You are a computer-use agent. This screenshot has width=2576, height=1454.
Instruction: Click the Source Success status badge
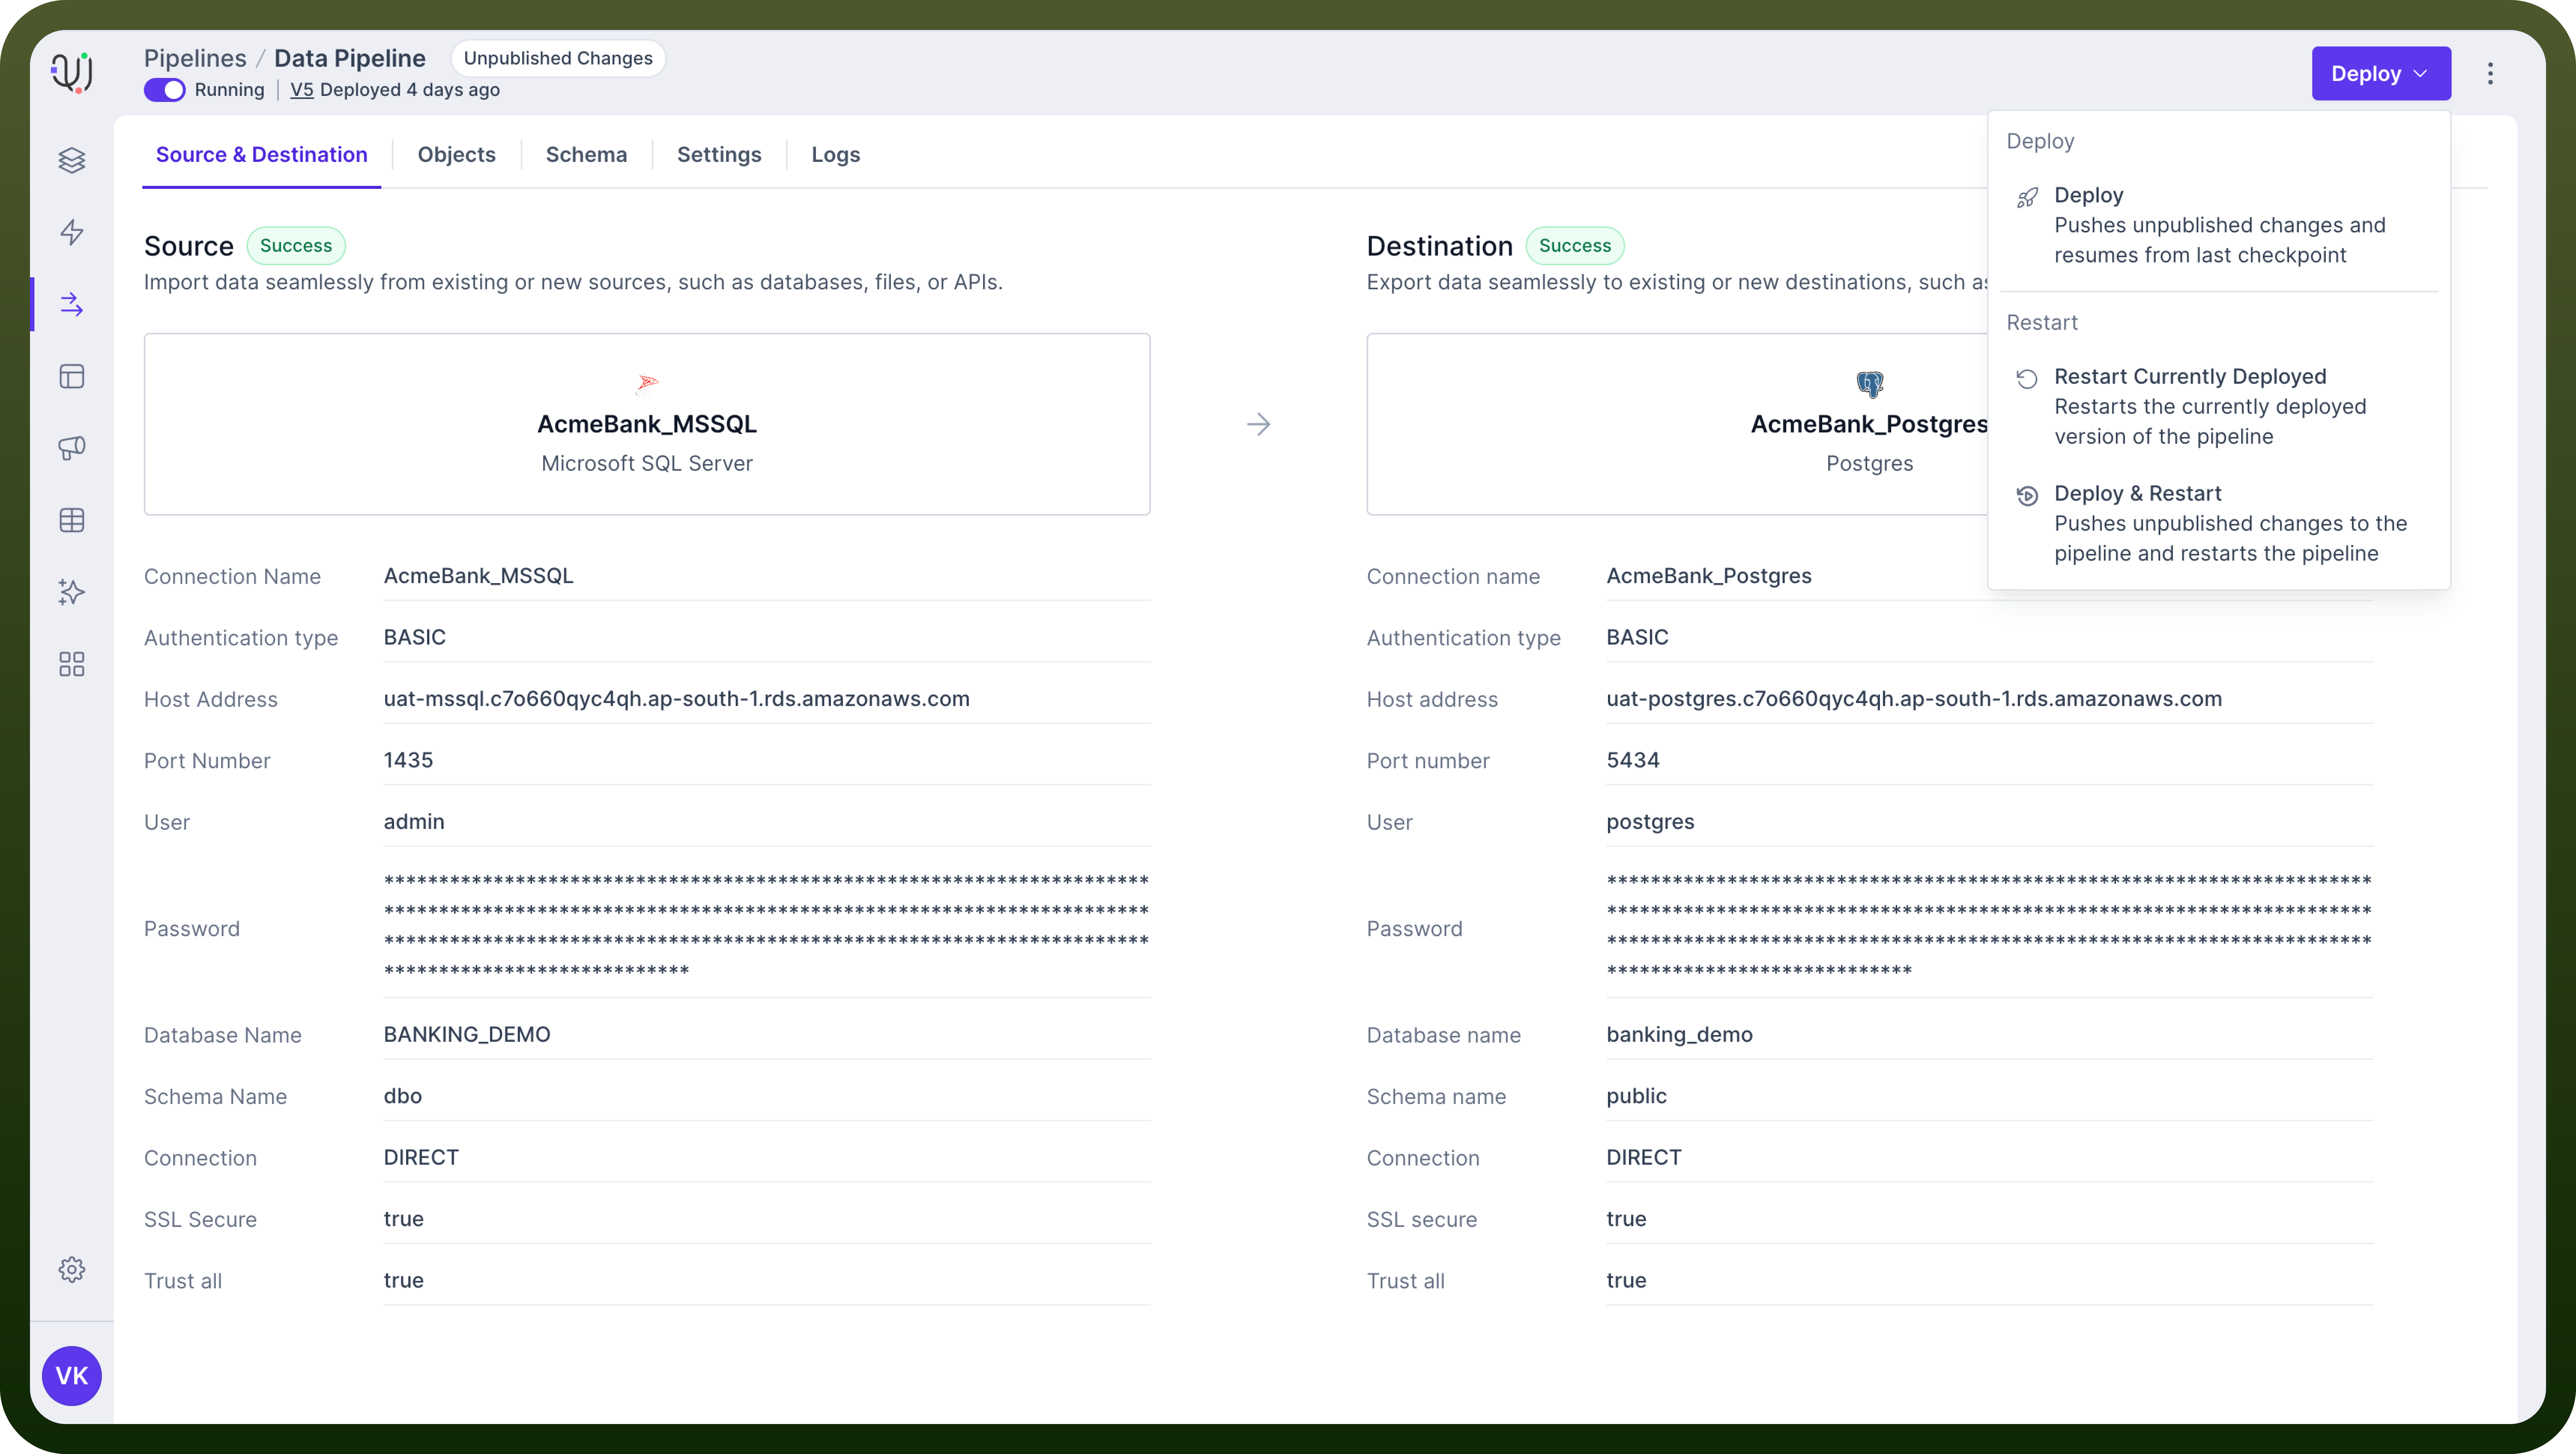[x=296, y=246]
